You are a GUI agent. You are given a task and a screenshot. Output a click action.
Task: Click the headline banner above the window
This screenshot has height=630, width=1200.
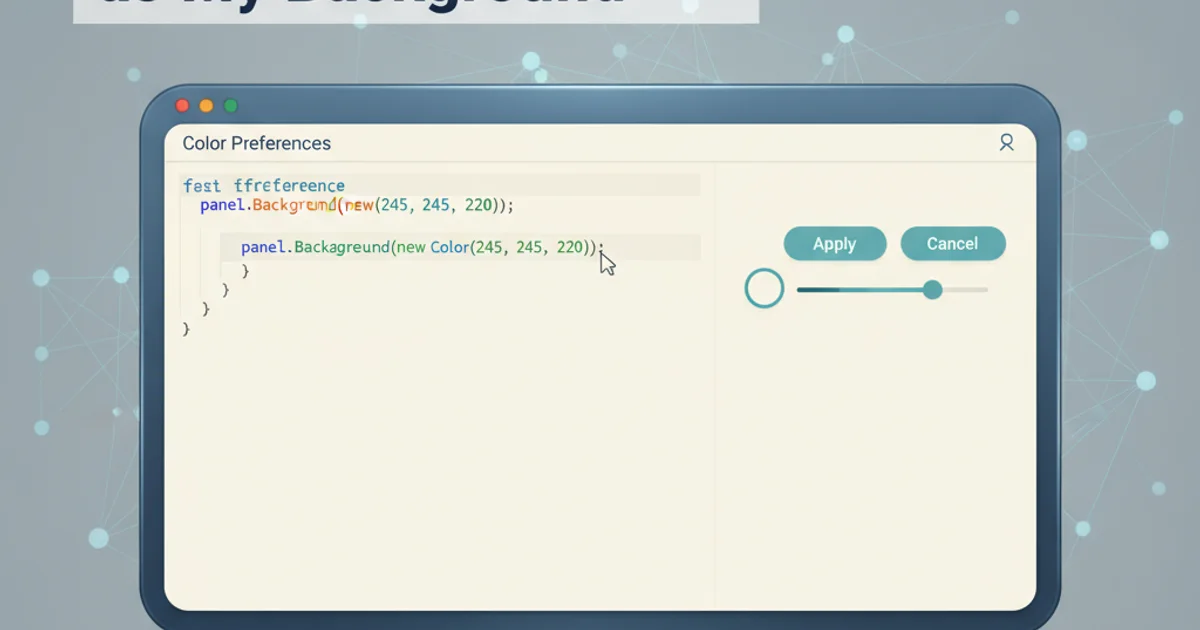click(415, 10)
